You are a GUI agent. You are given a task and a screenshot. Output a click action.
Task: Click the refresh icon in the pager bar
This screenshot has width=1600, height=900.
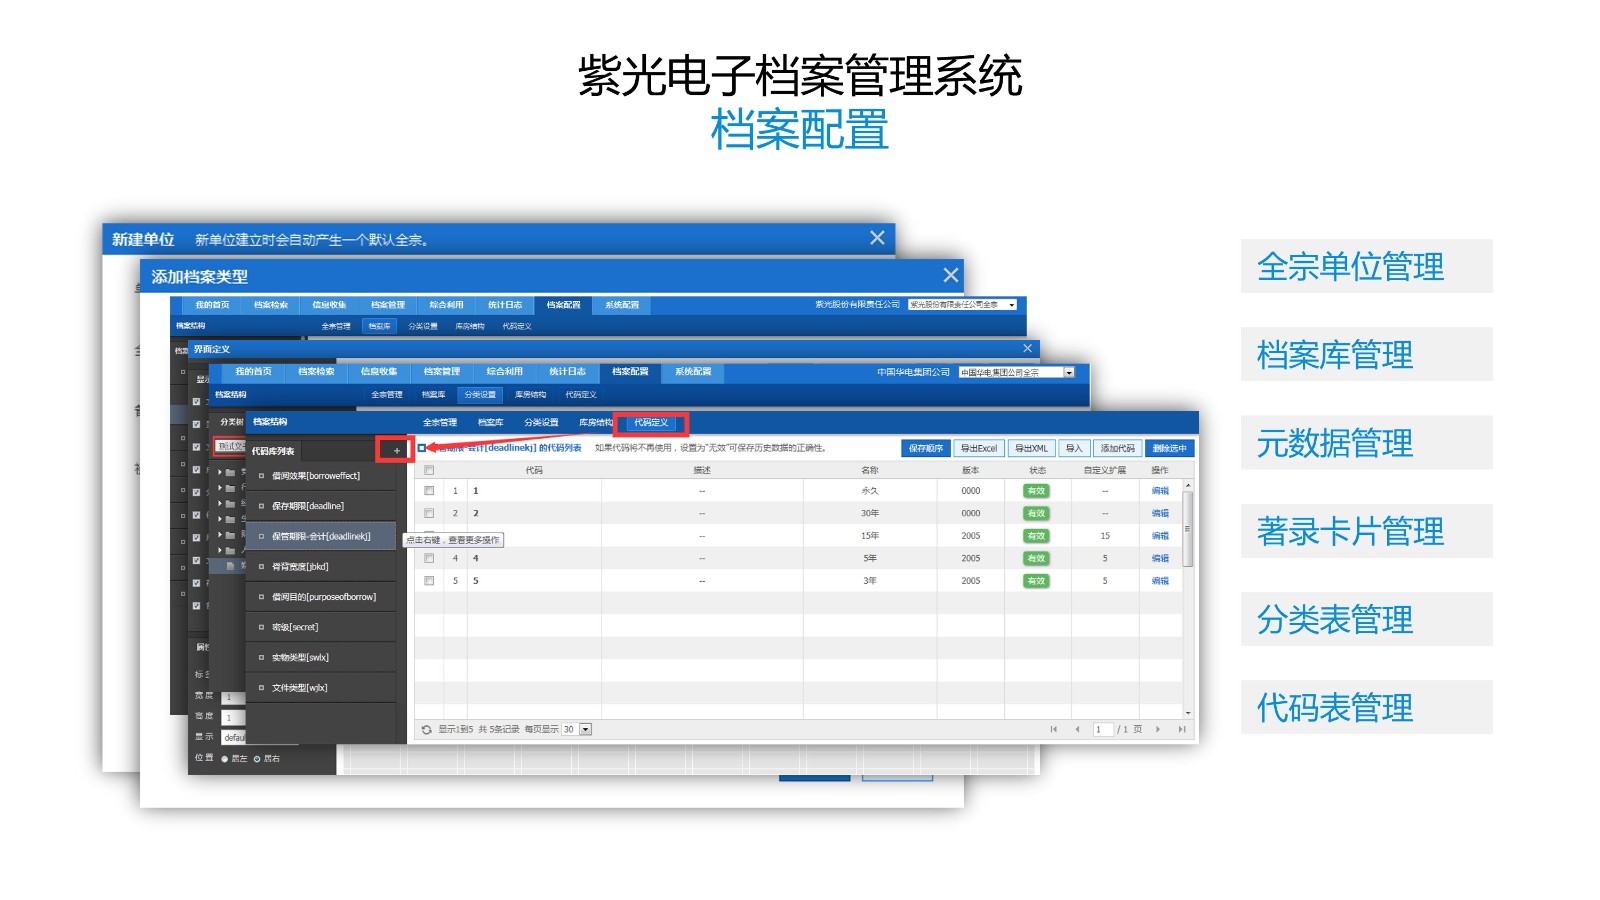427,730
